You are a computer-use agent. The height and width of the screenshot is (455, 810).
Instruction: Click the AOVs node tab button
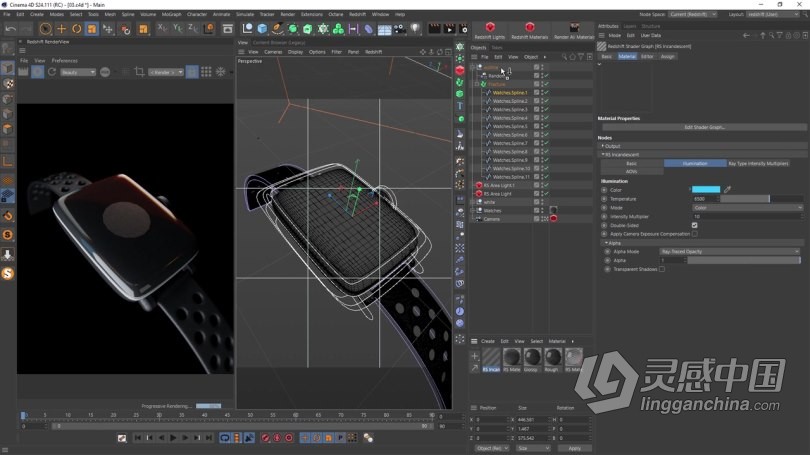pyautogui.click(x=632, y=171)
